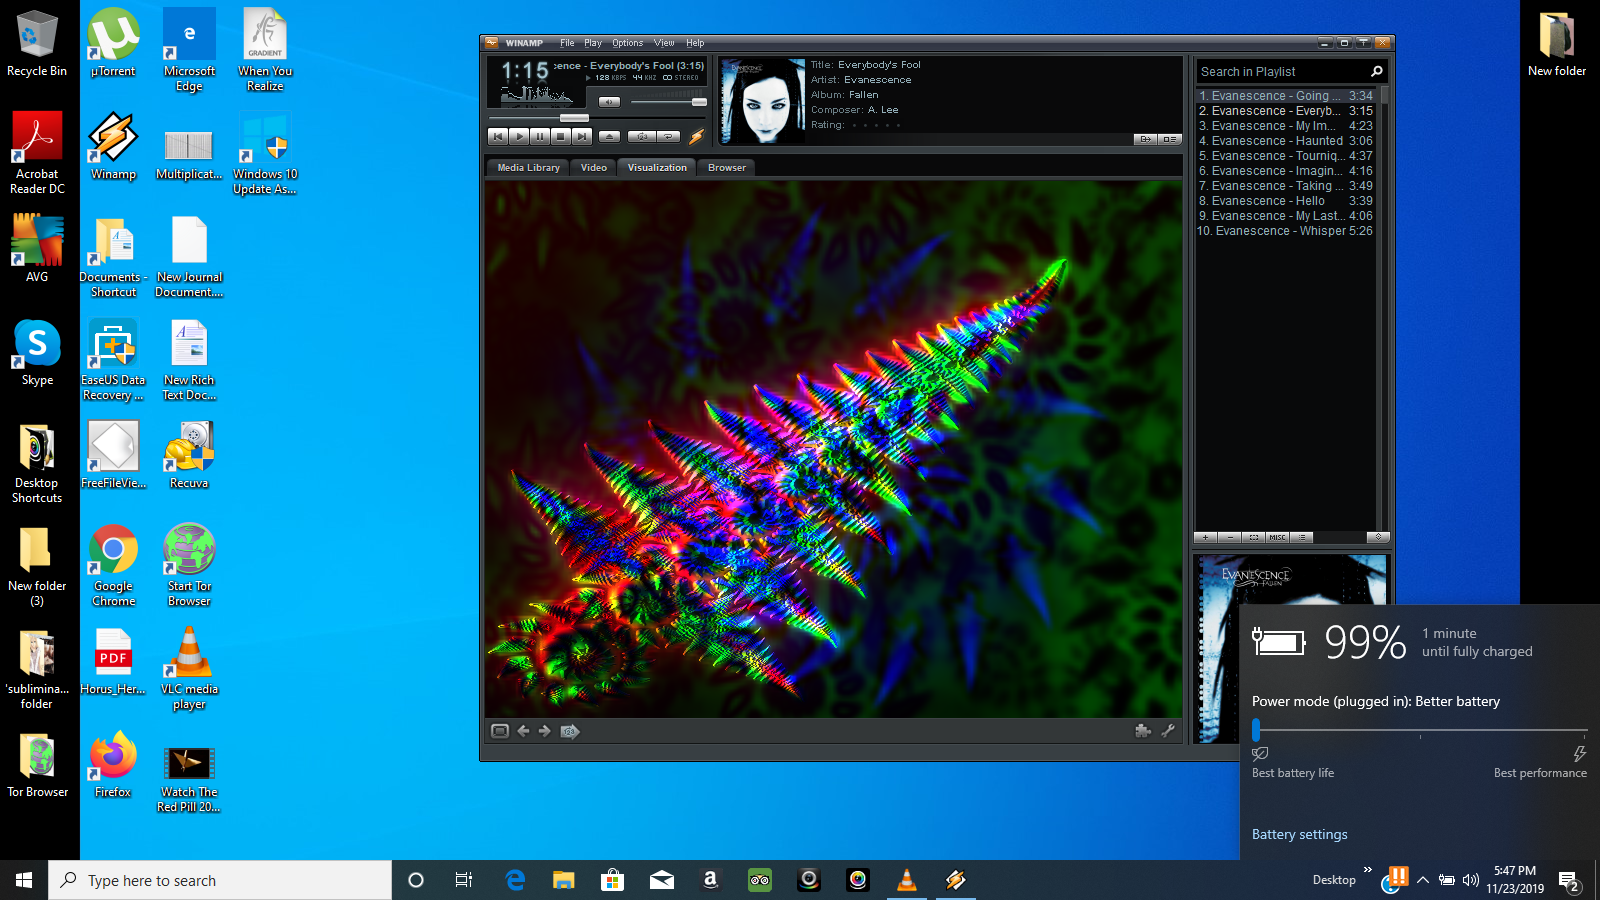
Task: Click the Google Chrome desktop icon
Action: tap(113, 565)
